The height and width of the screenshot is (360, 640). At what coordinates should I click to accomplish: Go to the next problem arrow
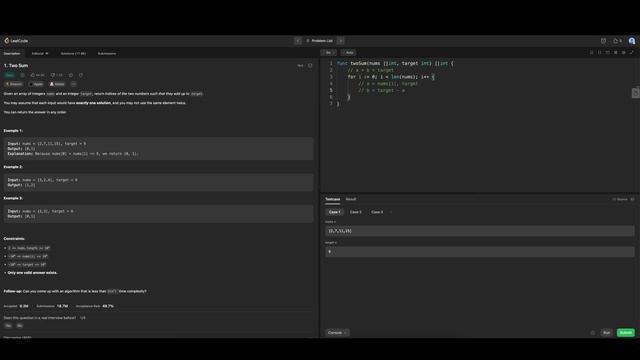pos(340,41)
